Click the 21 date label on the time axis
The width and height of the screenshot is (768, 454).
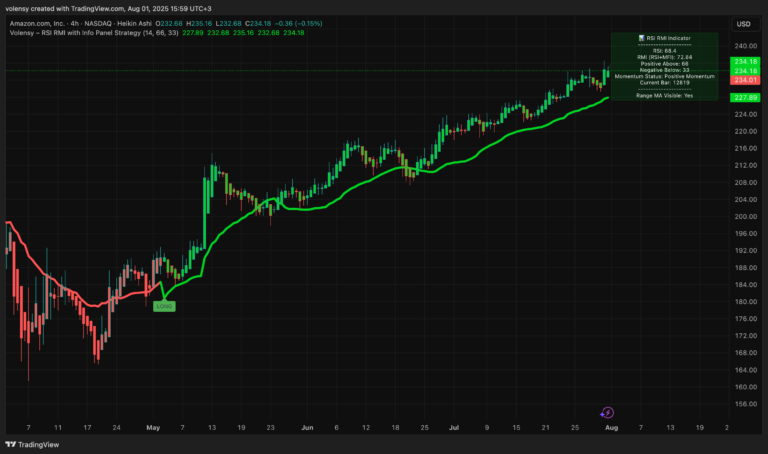(x=545, y=428)
